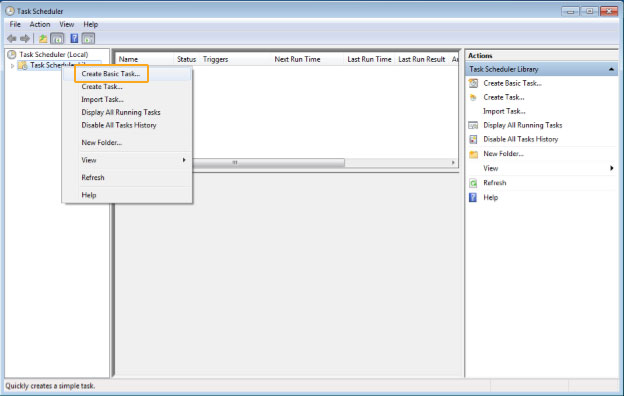Click Disable All Tasks History in Actions pane
Viewport: 625px width, 396px height.
[521, 139]
